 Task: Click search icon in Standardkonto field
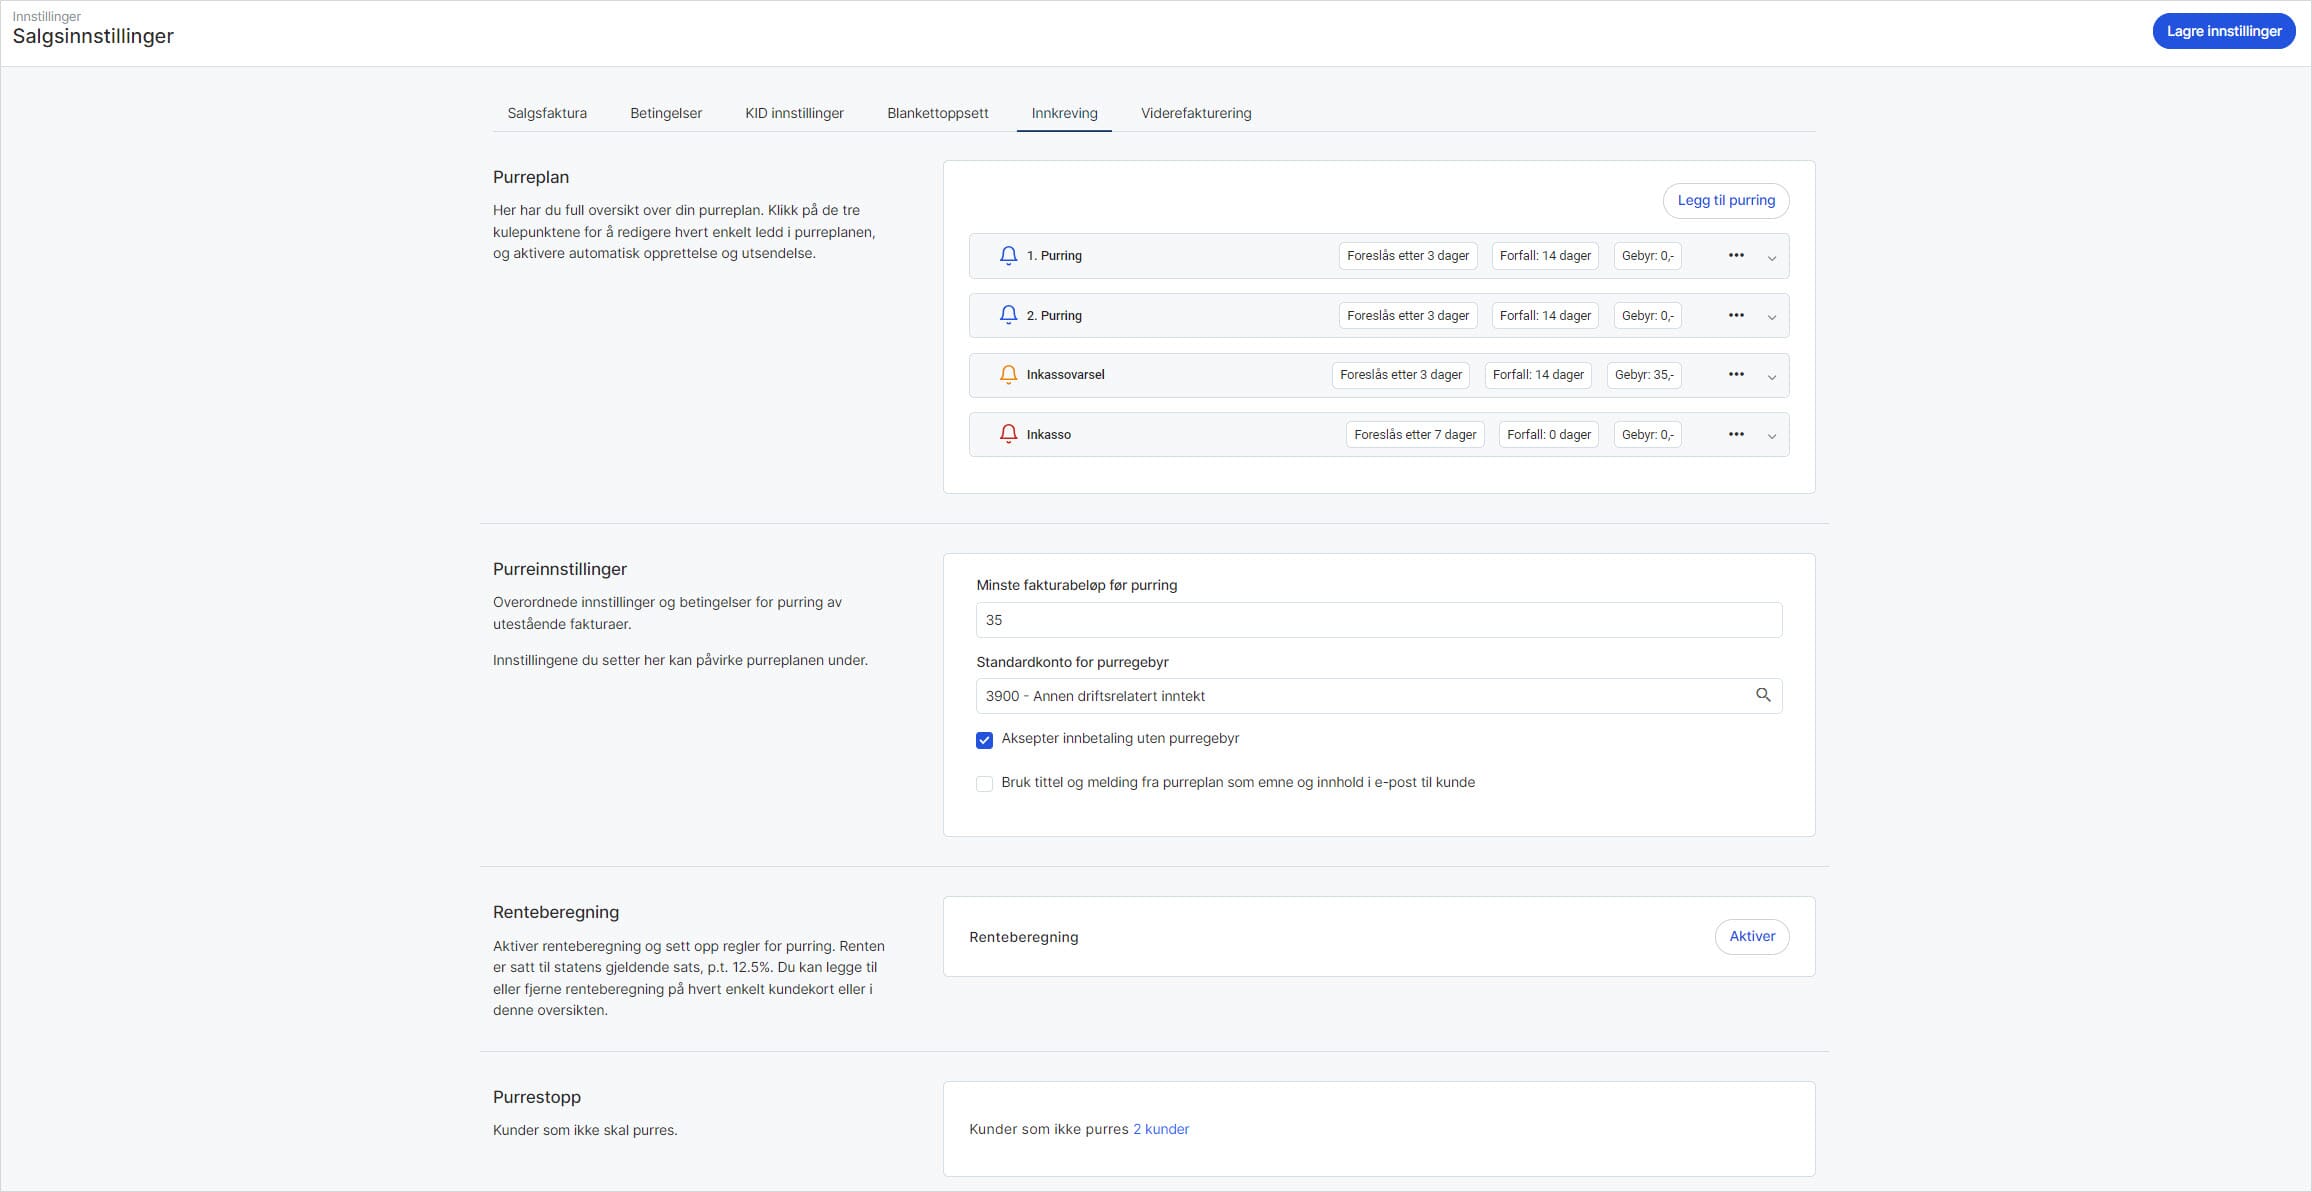pos(1763,695)
